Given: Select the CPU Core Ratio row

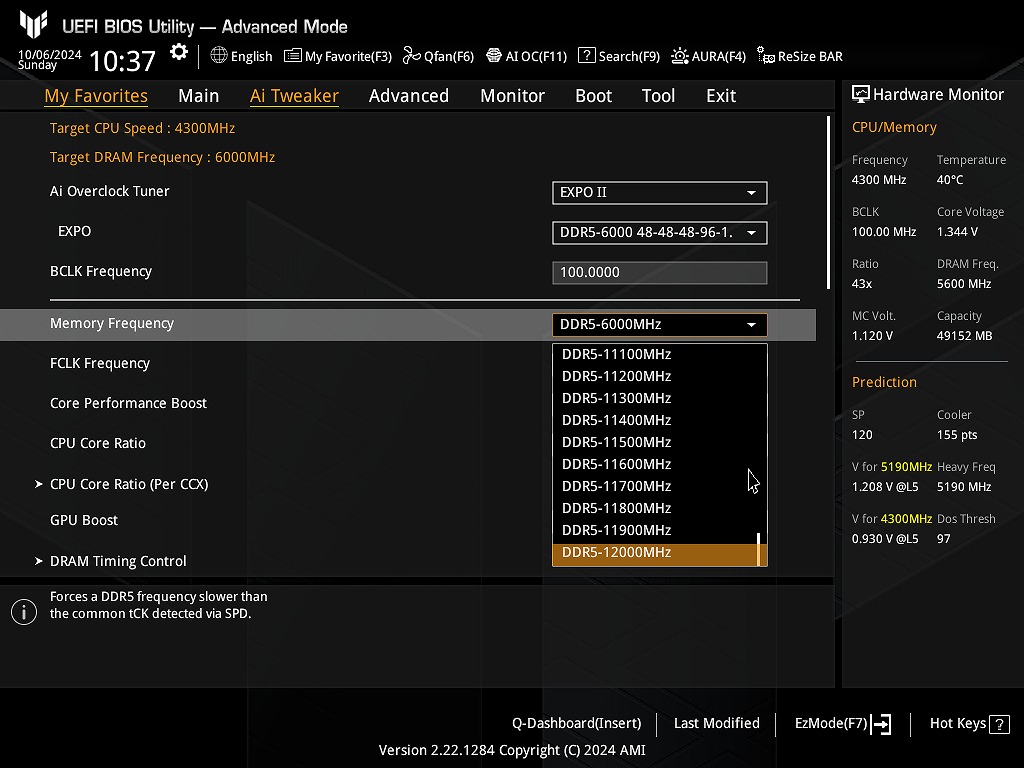Looking at the screenshot, I should [98, 443].
